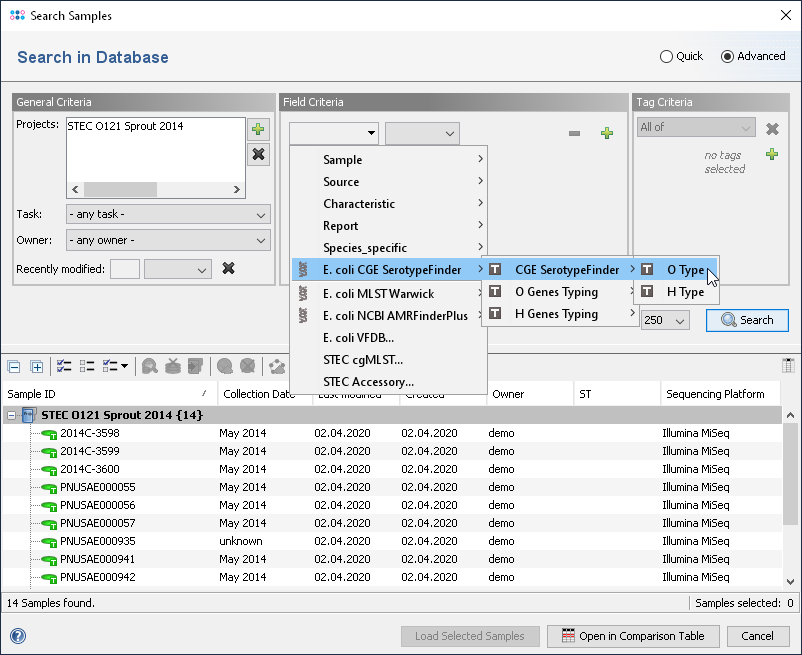Clear the Recently modified filter X icon
Screen dimensions: 802x655
pyautogui.click(x=228, y=268)
